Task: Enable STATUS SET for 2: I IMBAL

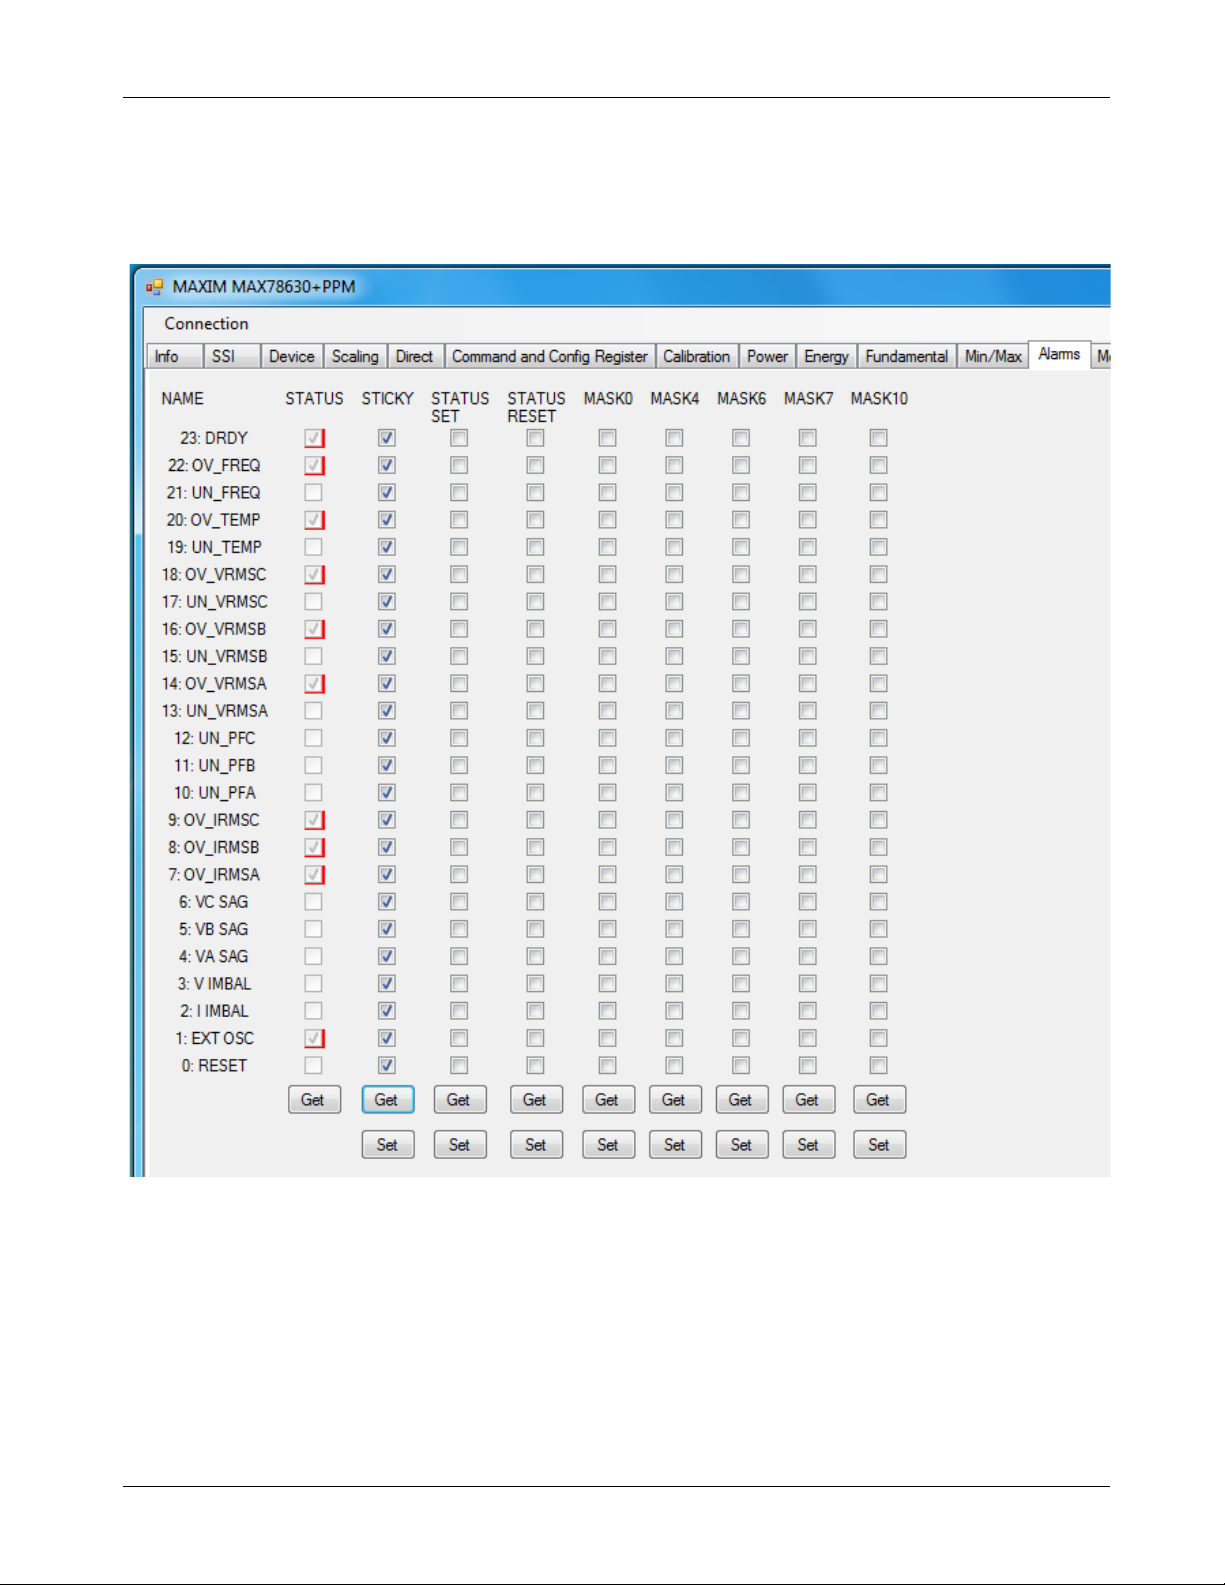Action: [x=459, y=1011]
